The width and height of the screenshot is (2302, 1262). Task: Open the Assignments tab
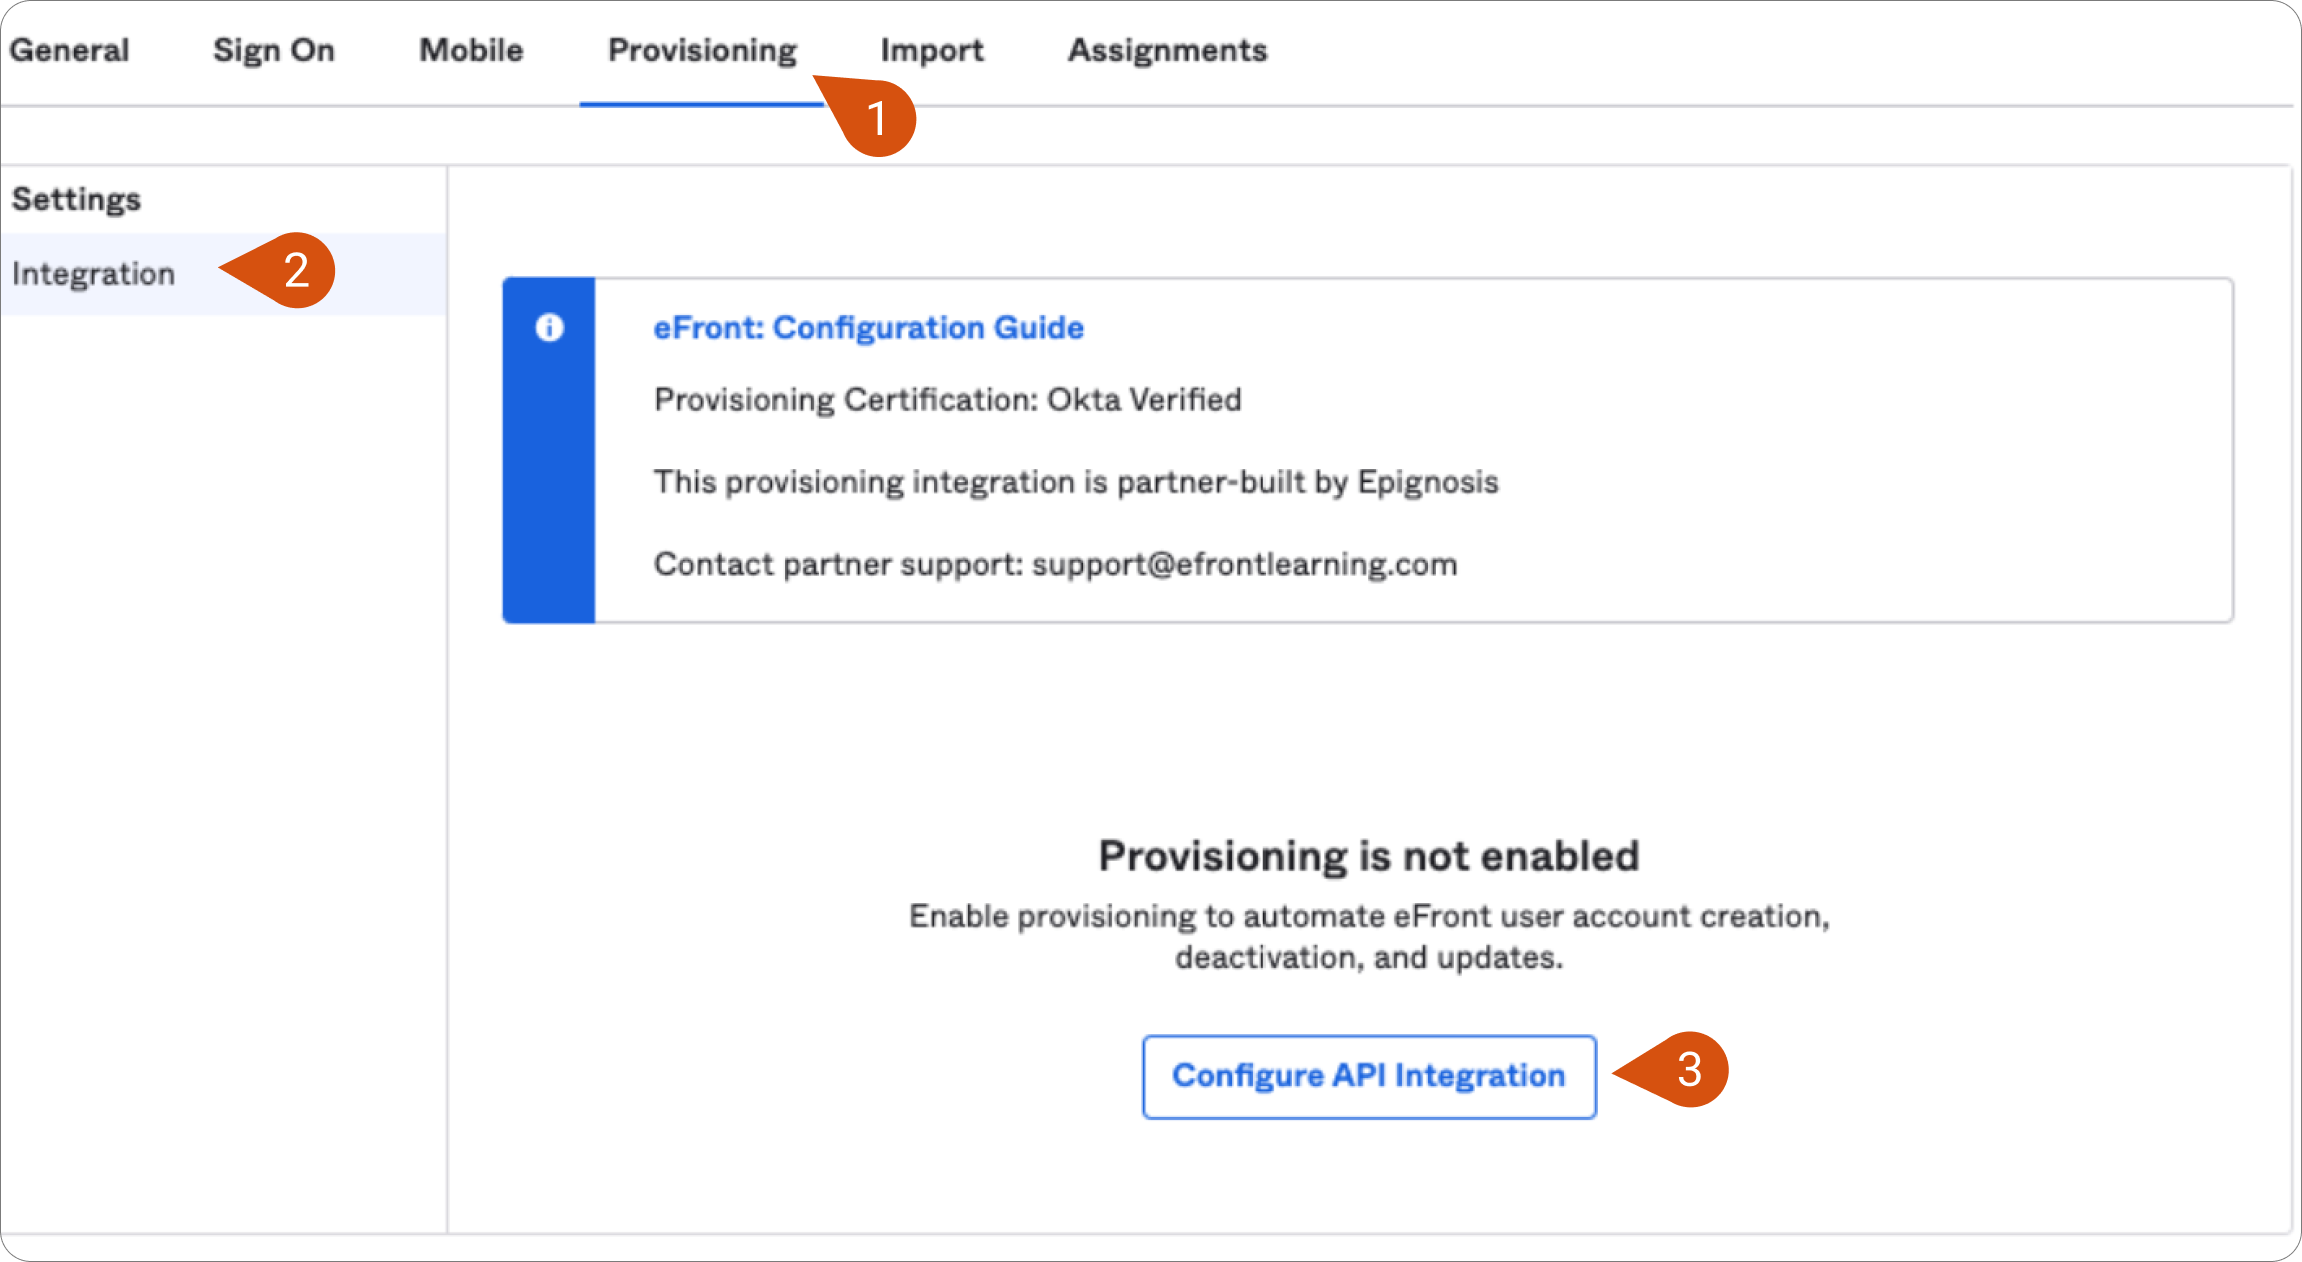pyautogui.click(x=1167, y=50)
